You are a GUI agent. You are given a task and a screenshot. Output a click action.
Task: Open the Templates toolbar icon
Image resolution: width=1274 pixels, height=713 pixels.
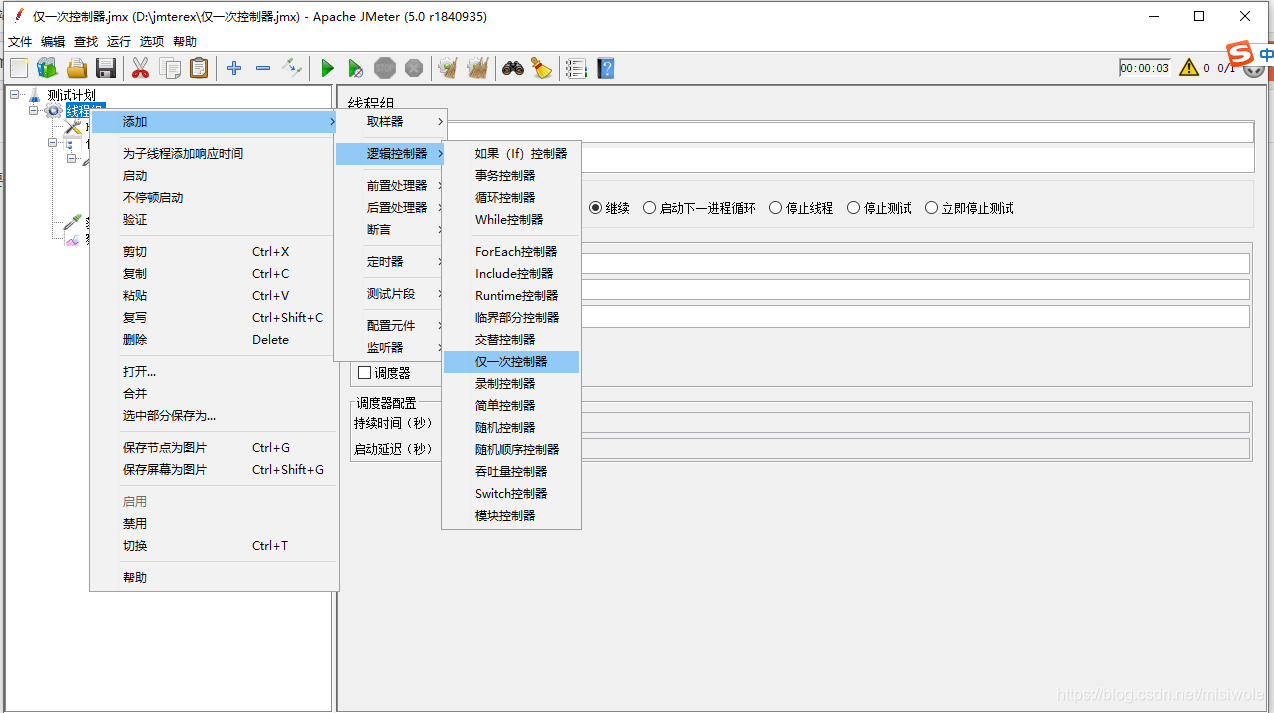(47, 68)
